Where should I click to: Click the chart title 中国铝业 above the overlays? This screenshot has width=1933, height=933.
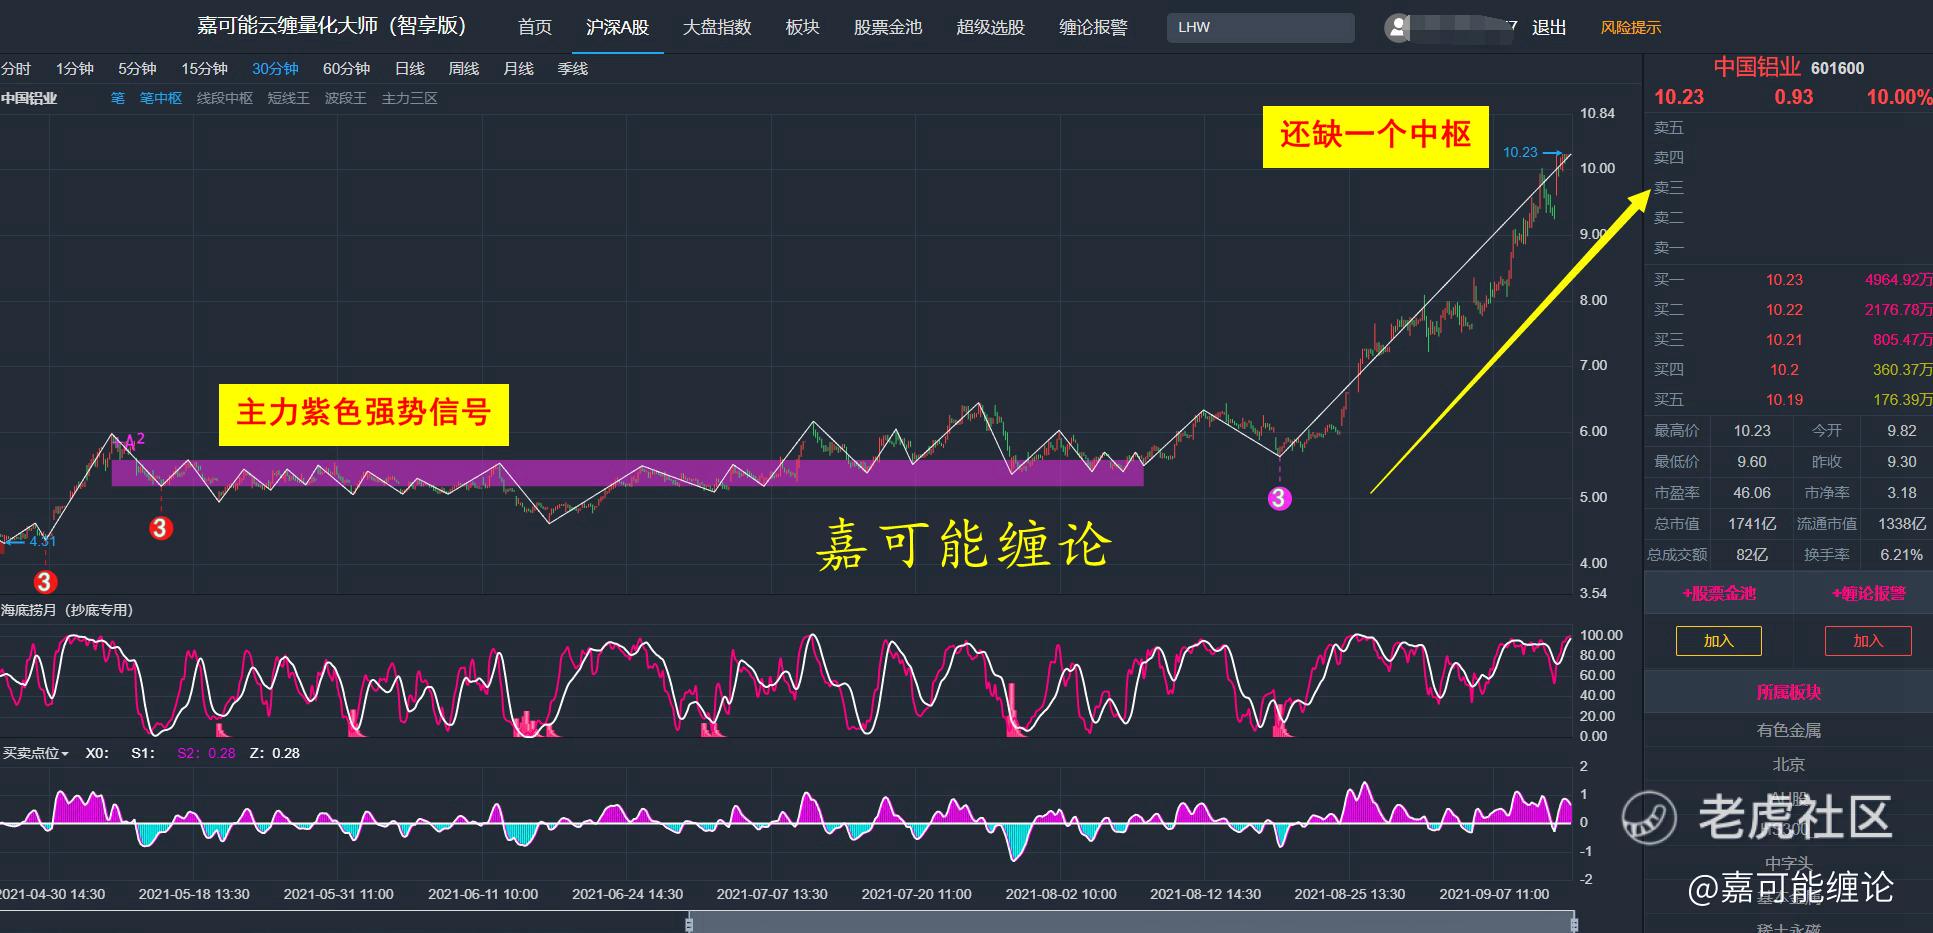point(29,98)
